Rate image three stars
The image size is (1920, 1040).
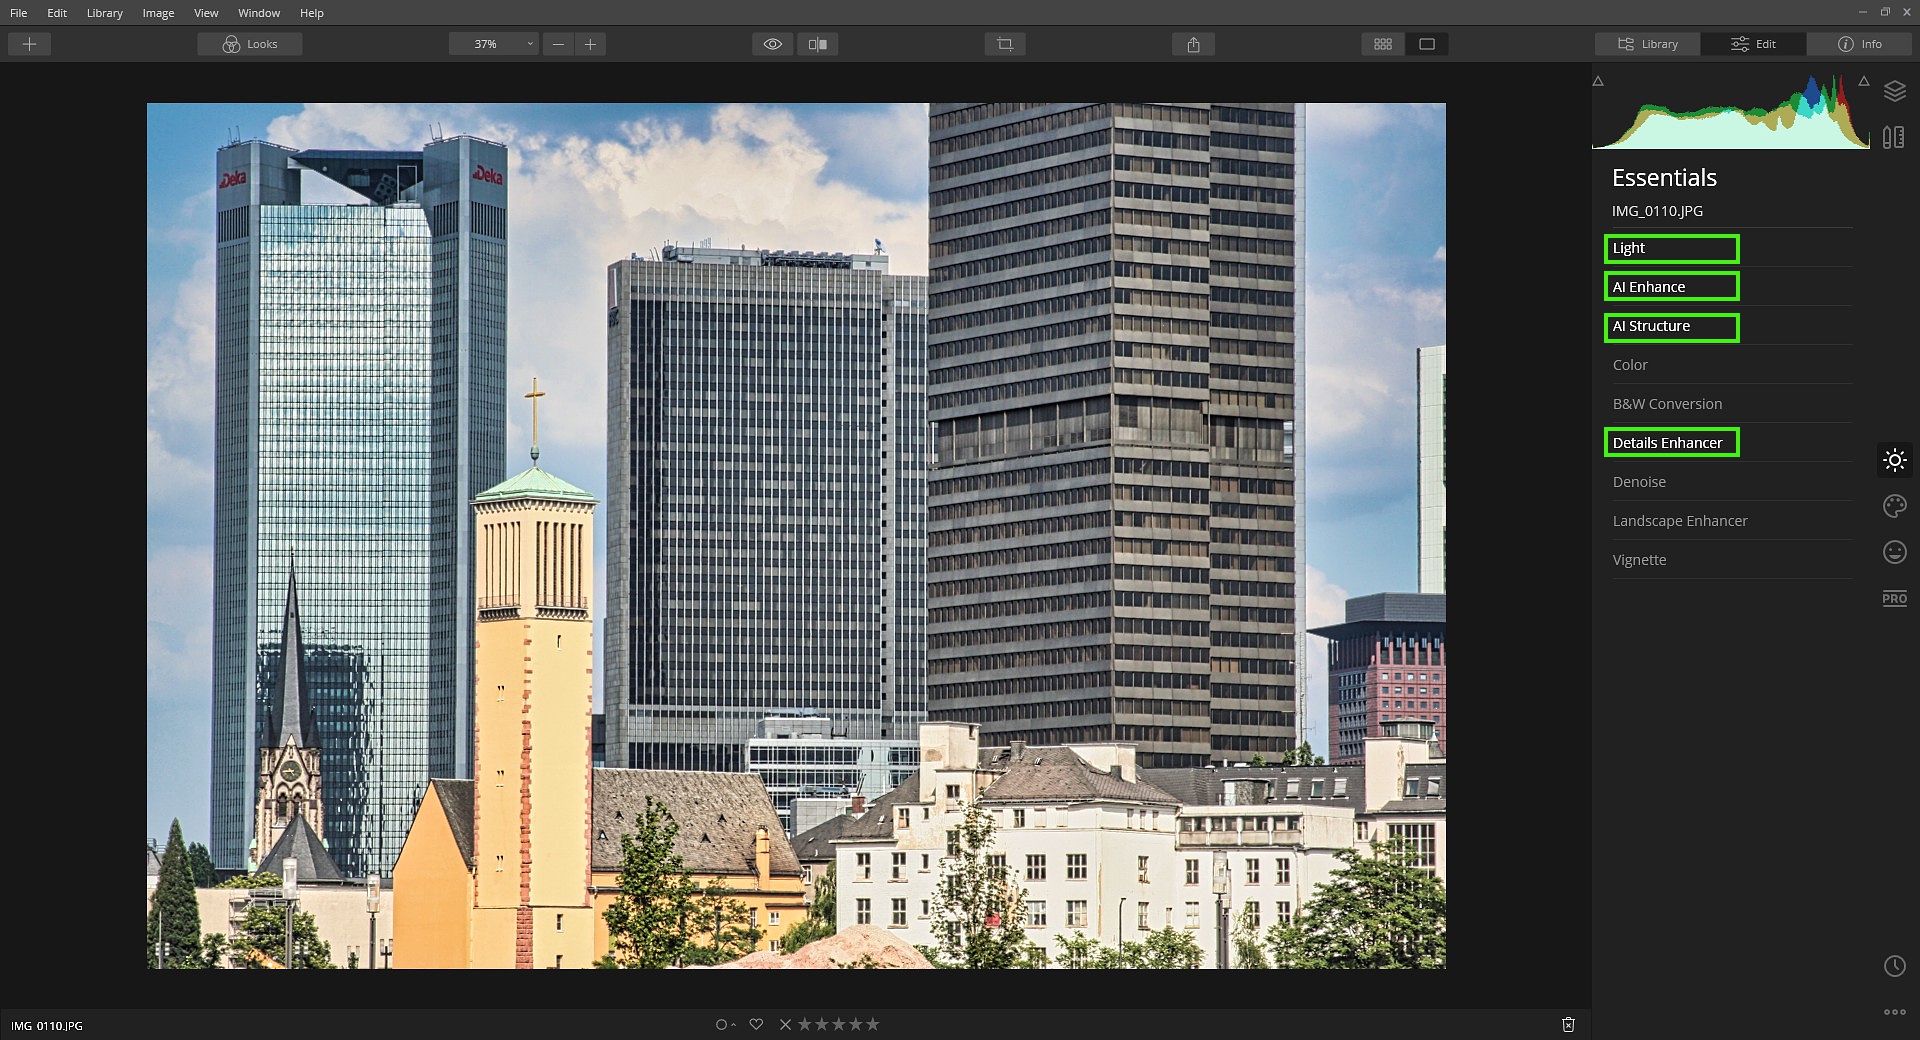pos(838,1024)
